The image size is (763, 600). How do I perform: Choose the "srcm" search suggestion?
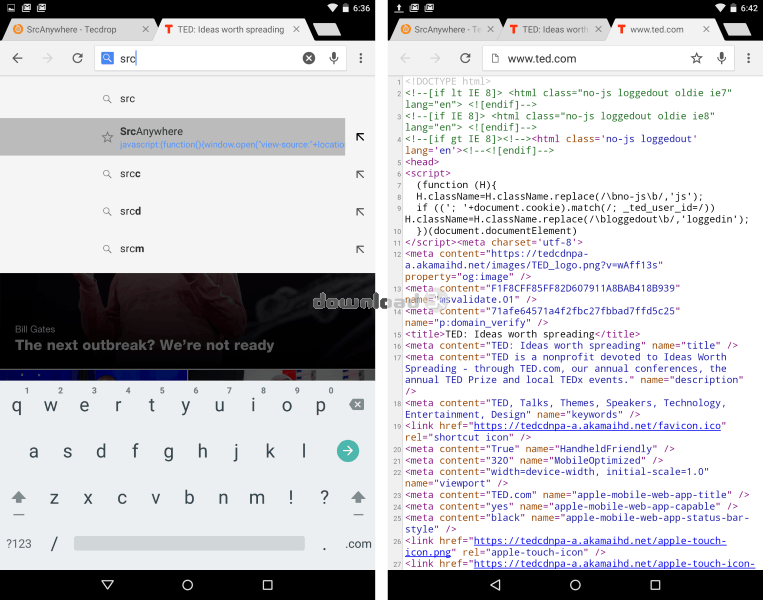132,249
